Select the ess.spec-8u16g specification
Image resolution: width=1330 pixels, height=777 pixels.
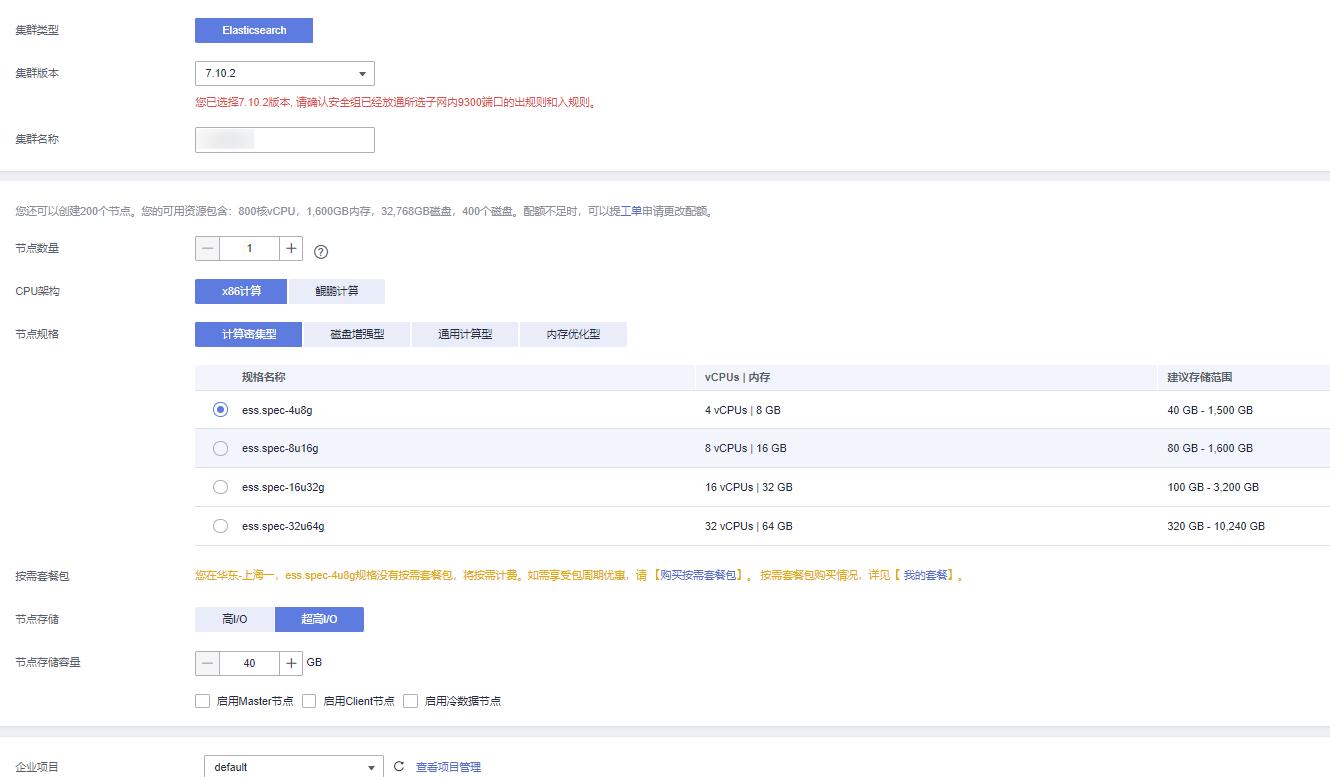(220, 448)
